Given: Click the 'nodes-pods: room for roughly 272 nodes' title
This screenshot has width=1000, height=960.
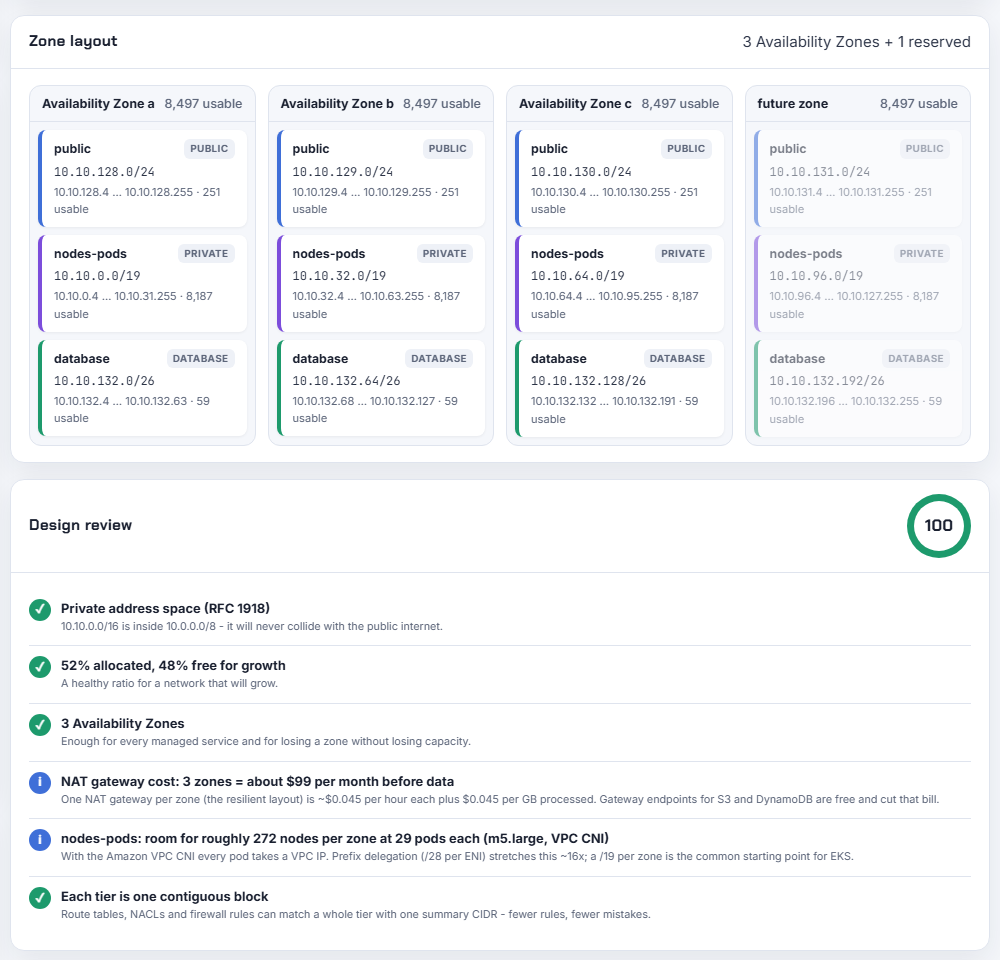Looking at the screenshot, I should tap(335, 839).
